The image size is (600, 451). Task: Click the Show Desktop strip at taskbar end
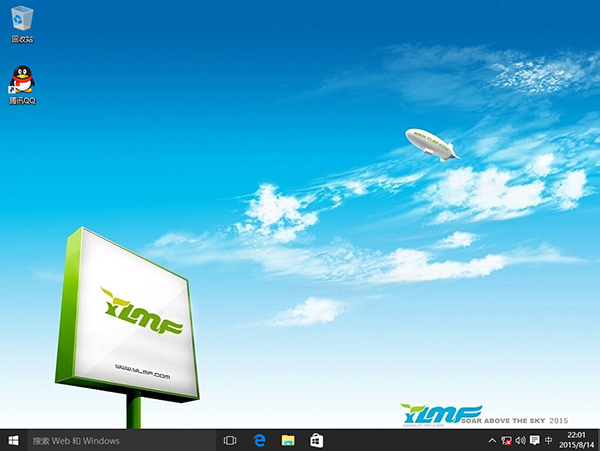598,440
